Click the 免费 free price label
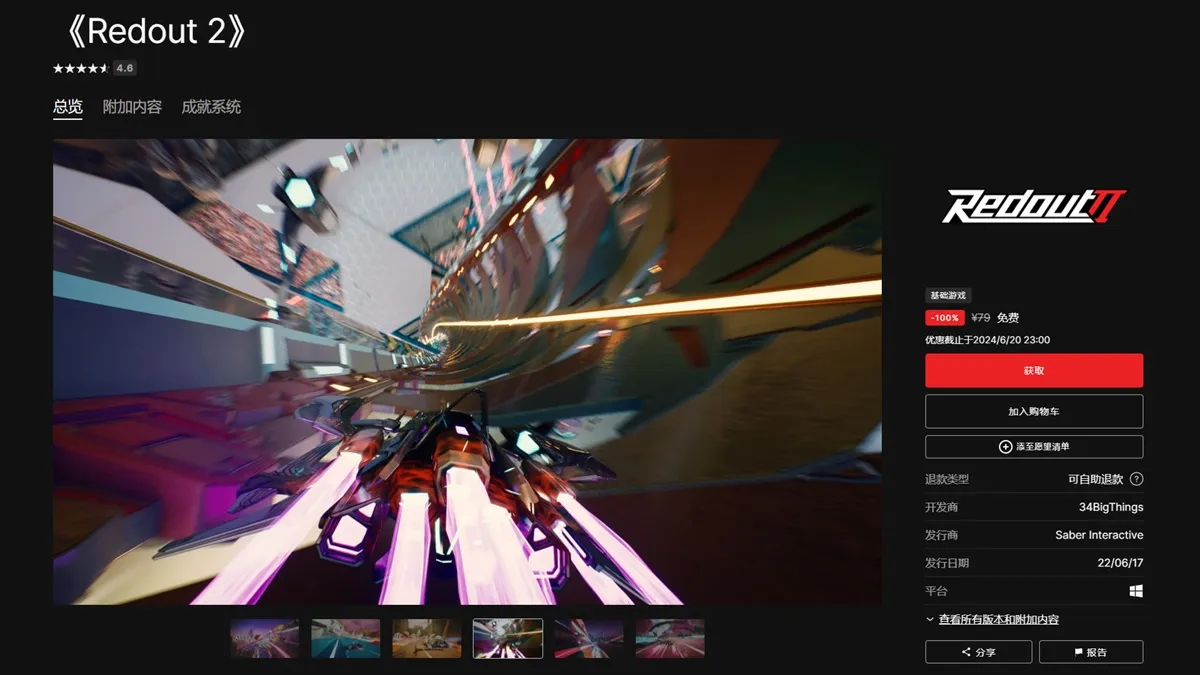 (x=1008, y=318)
